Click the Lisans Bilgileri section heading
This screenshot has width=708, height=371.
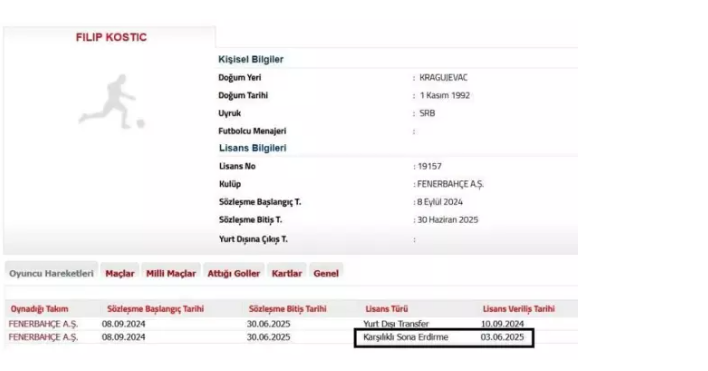252,148
